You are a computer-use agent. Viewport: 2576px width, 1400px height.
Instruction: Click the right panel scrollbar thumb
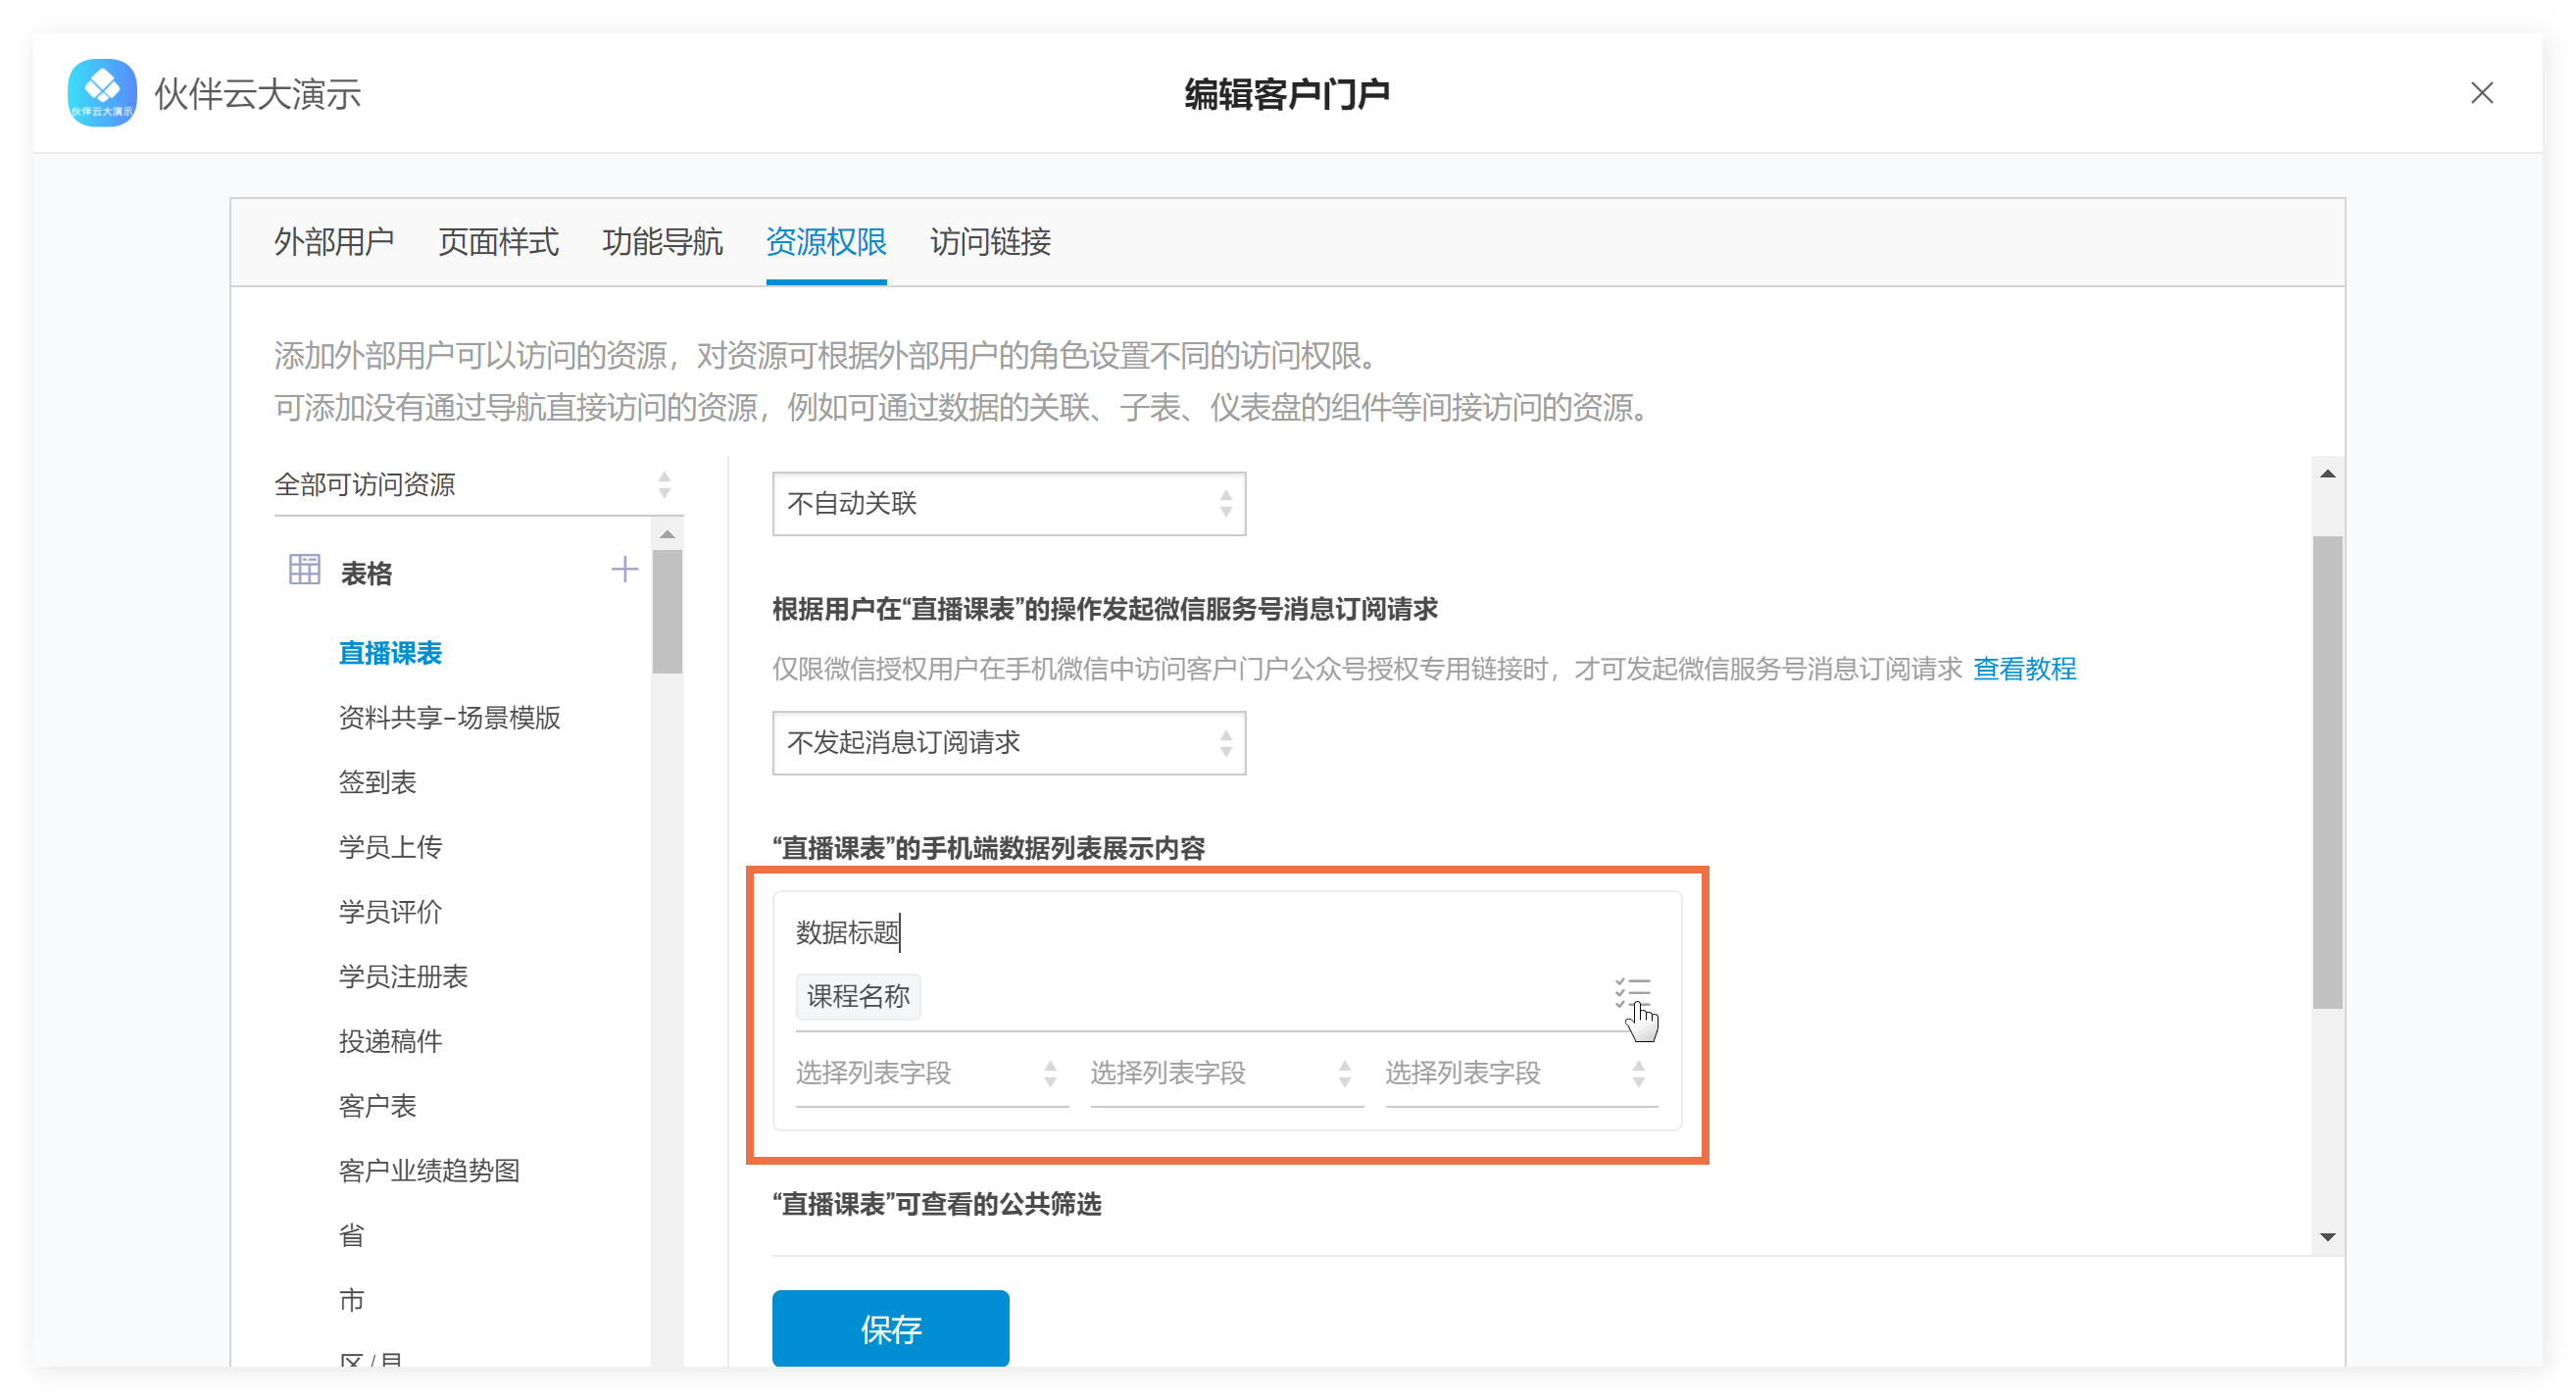(x=2327, y=772)
